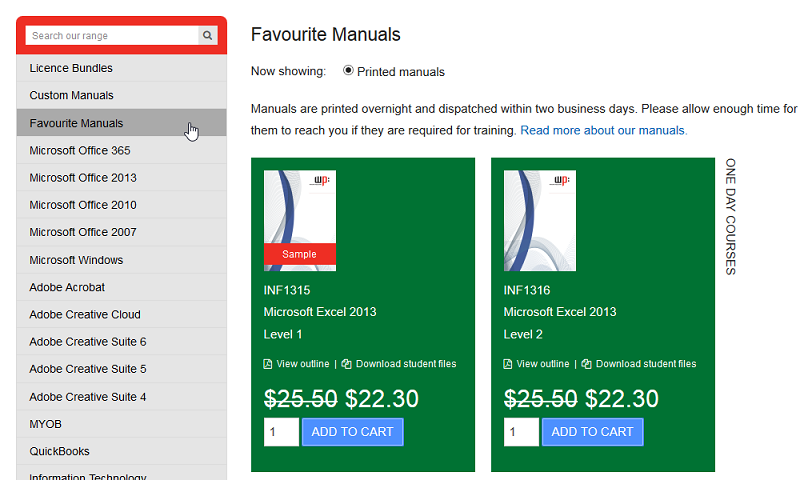Image resolution: width=800 pixels, height=480 pixels.
Task: Click the Search our range field
Action: coord(112,36)
